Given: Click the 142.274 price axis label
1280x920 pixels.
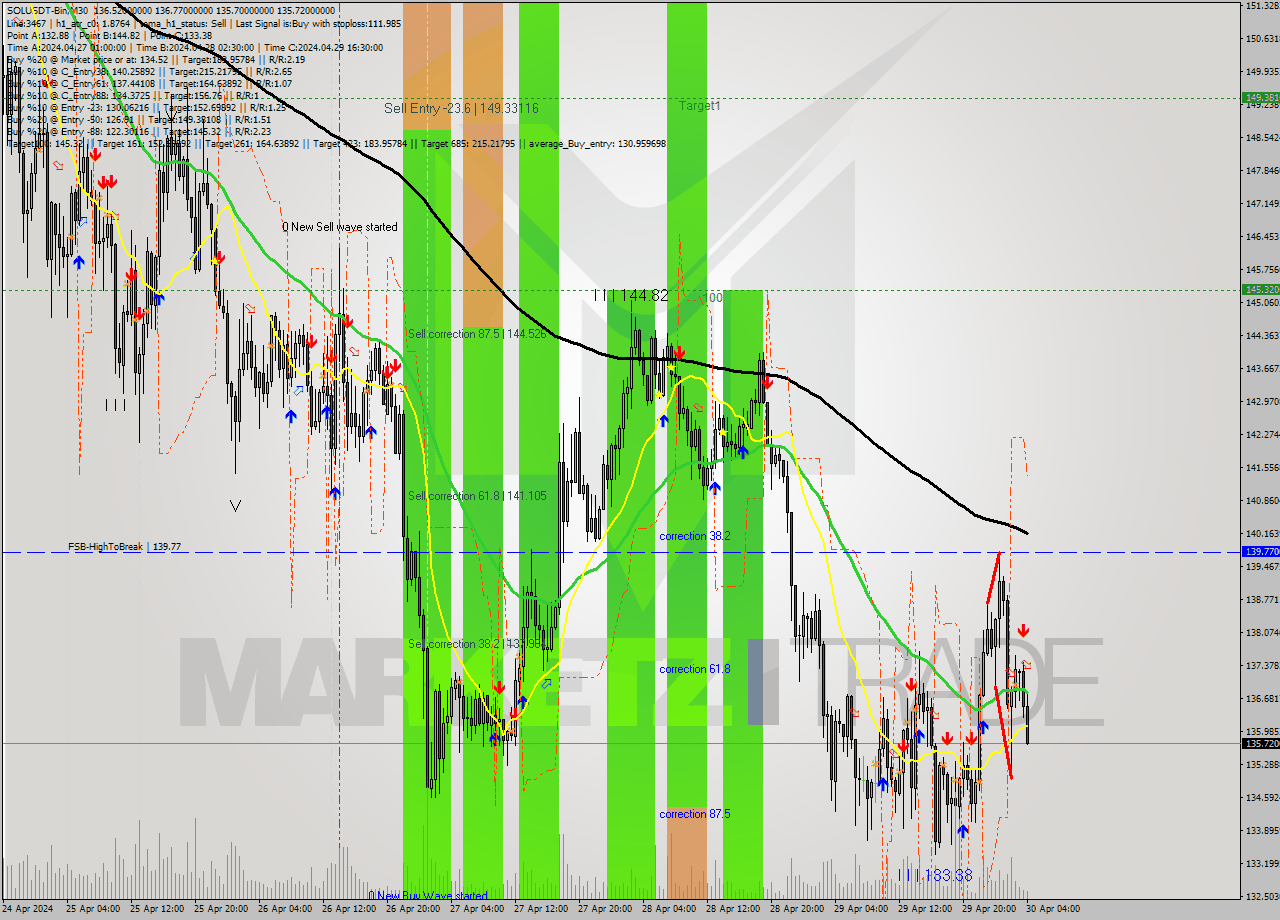Looking at the screenshot, I should coord(1263,435).
